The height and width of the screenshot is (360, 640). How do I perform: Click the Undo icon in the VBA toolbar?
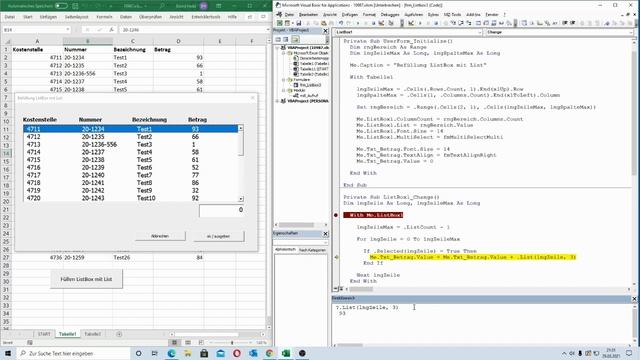341,23
